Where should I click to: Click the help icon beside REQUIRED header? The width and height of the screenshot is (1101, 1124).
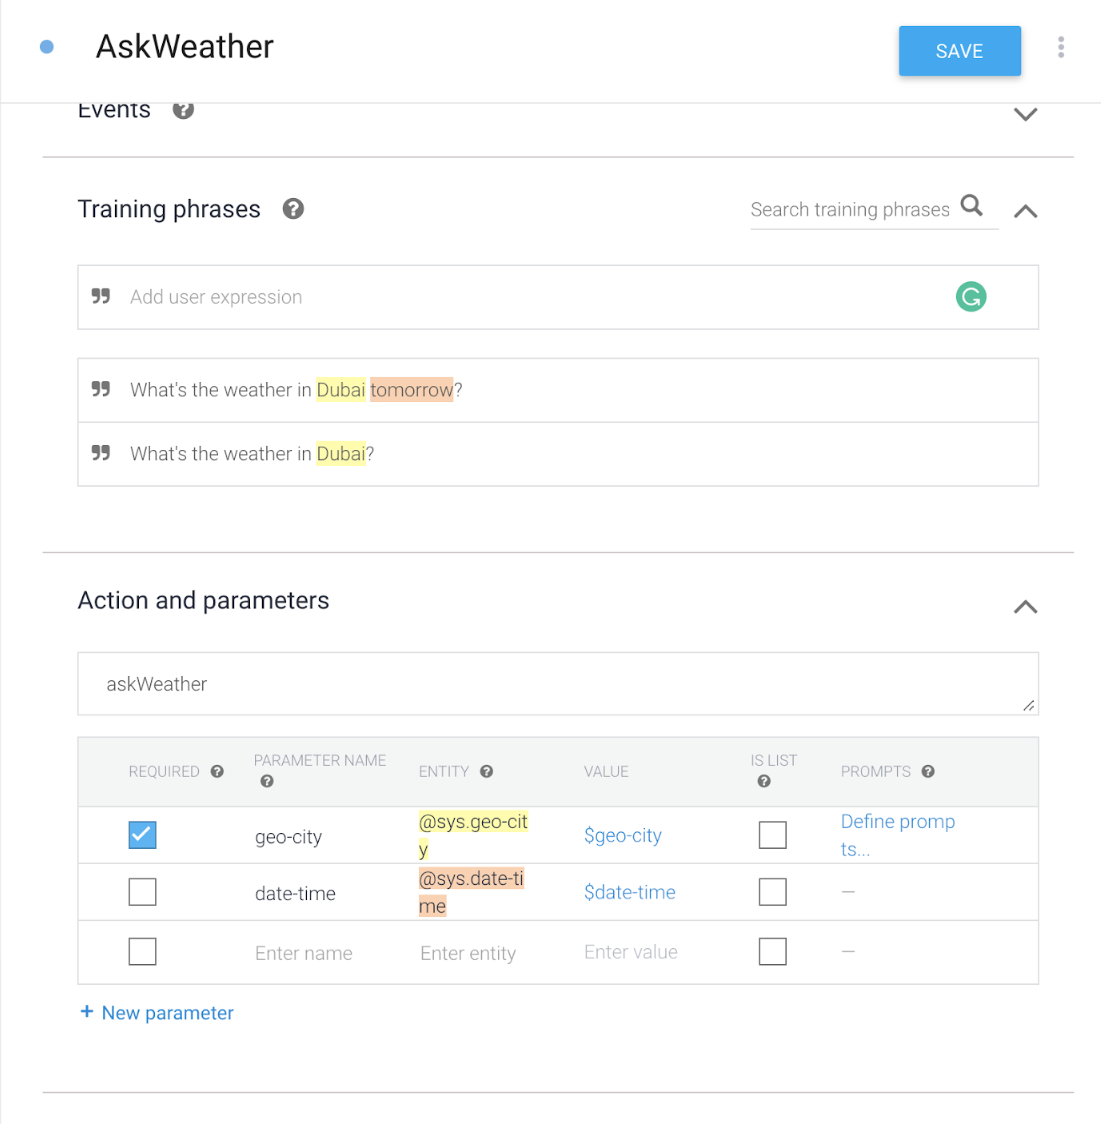point(217,771)
